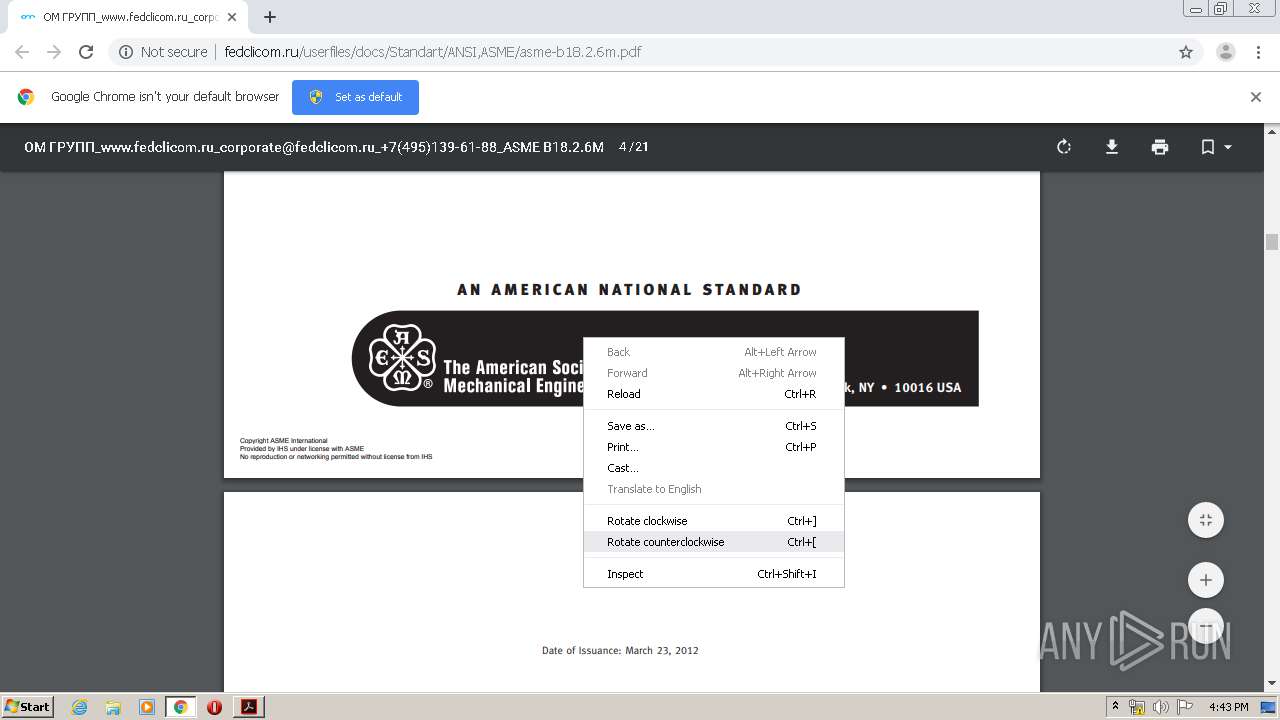Choose Reload in context menu

click(714, 394)
